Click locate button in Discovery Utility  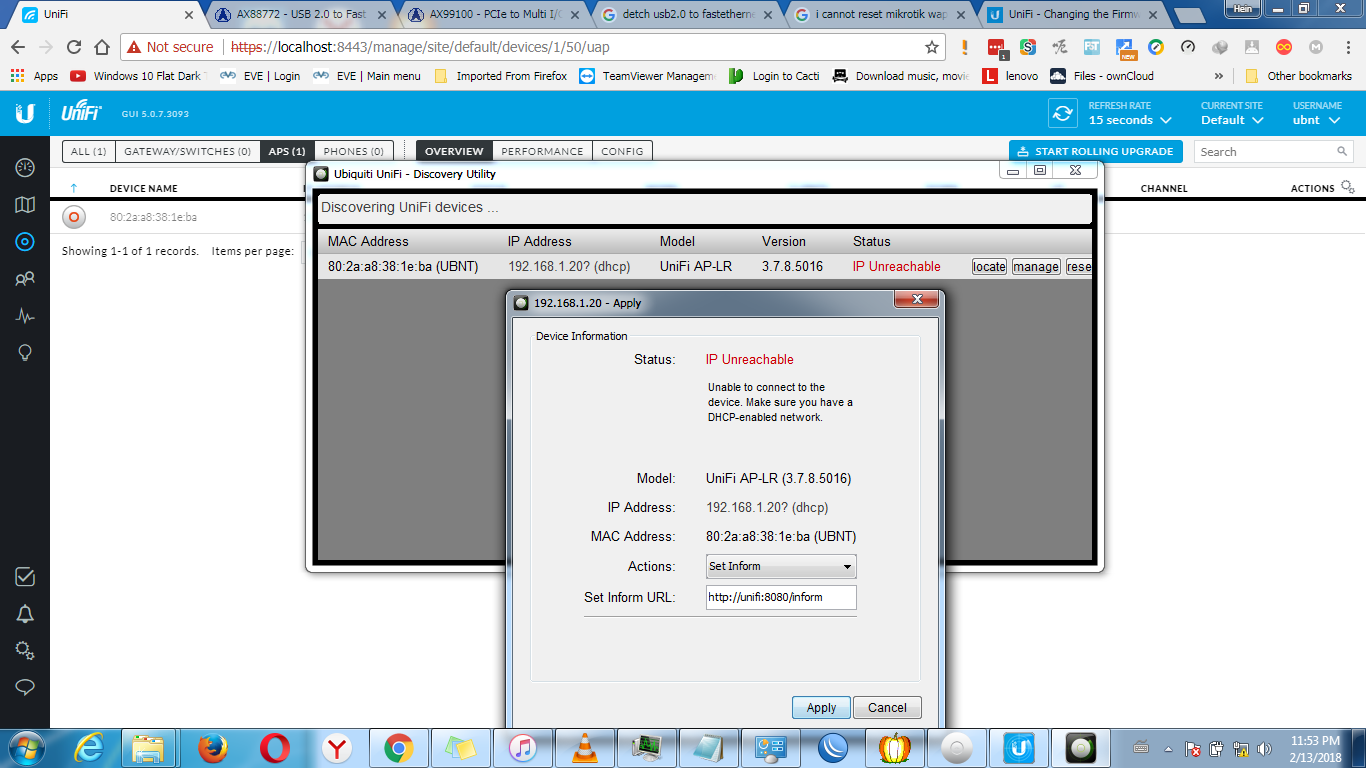(x=989, y=267)
